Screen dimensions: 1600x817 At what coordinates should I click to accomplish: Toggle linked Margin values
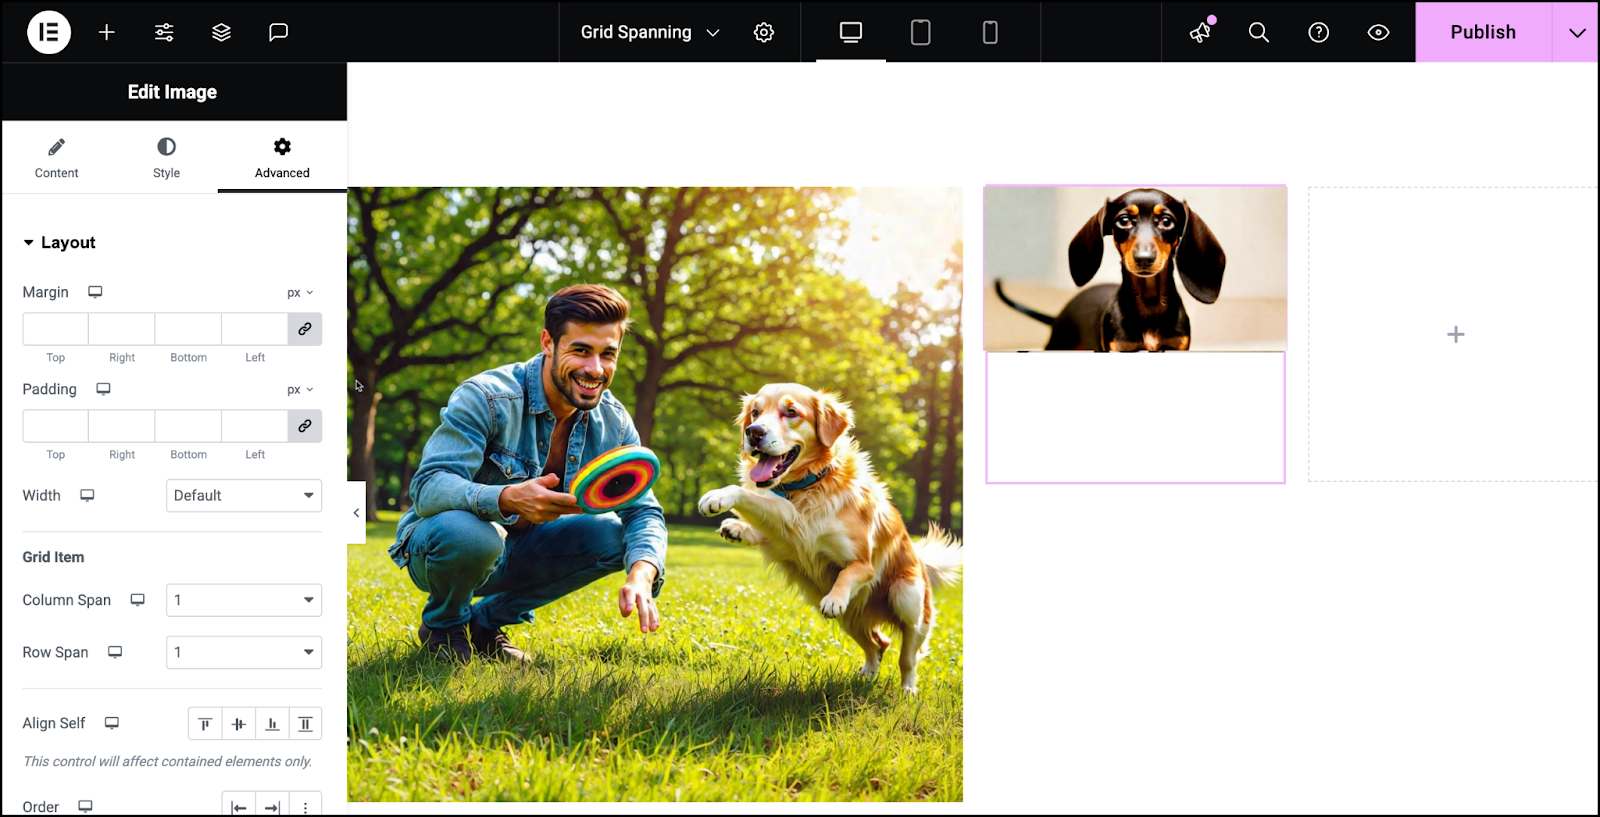pos(305,329)
